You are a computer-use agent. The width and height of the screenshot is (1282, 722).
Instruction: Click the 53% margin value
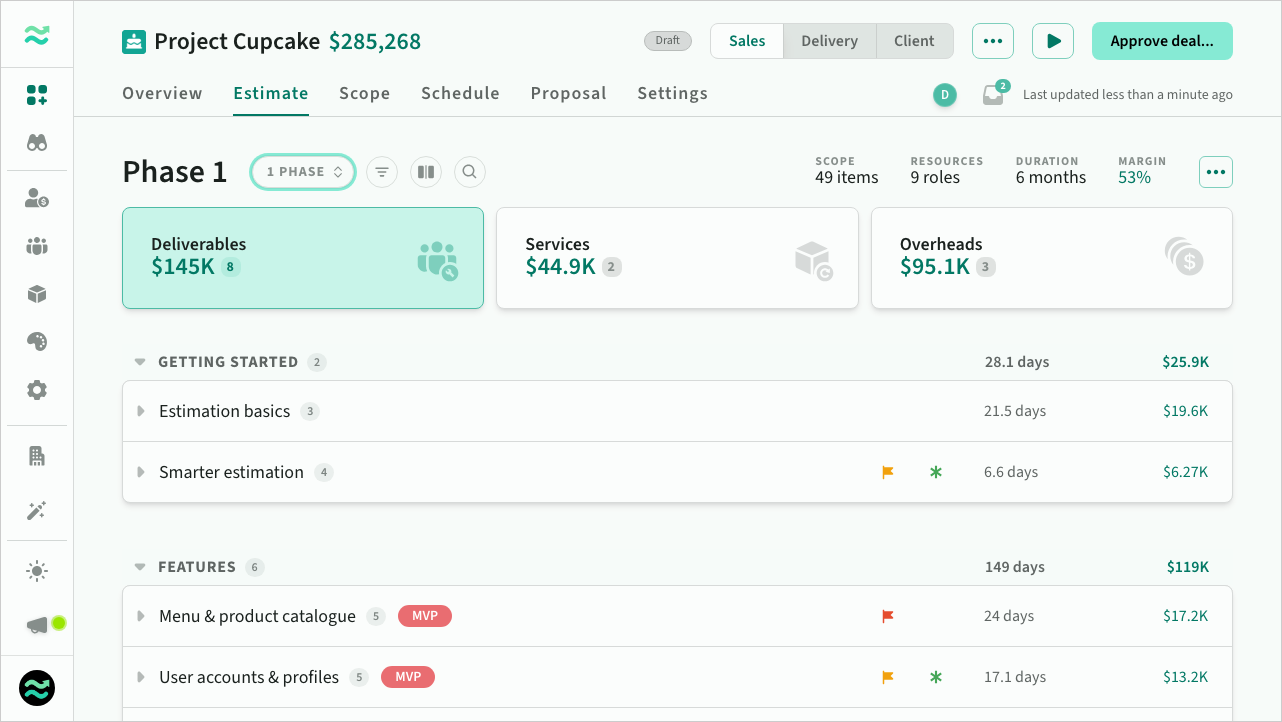[1134, 177]
